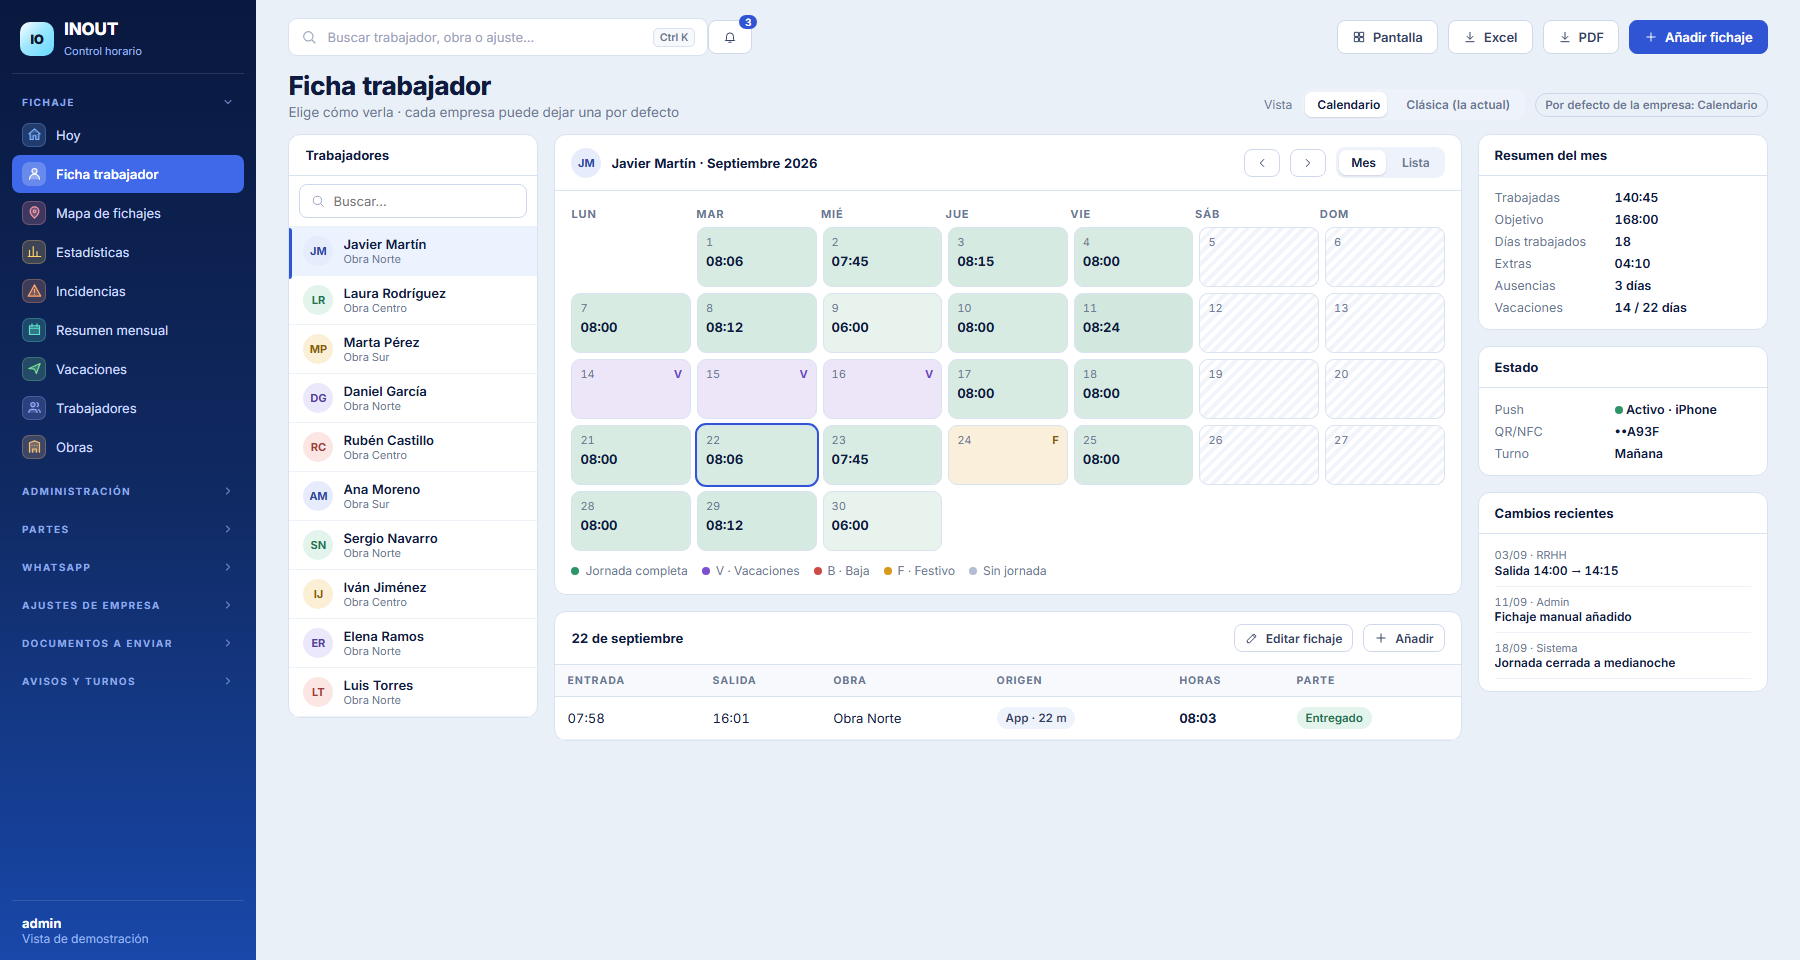Click Luis Torres's LT avatar
This screenshot has height=960, width=1800.
click(318, 692)
